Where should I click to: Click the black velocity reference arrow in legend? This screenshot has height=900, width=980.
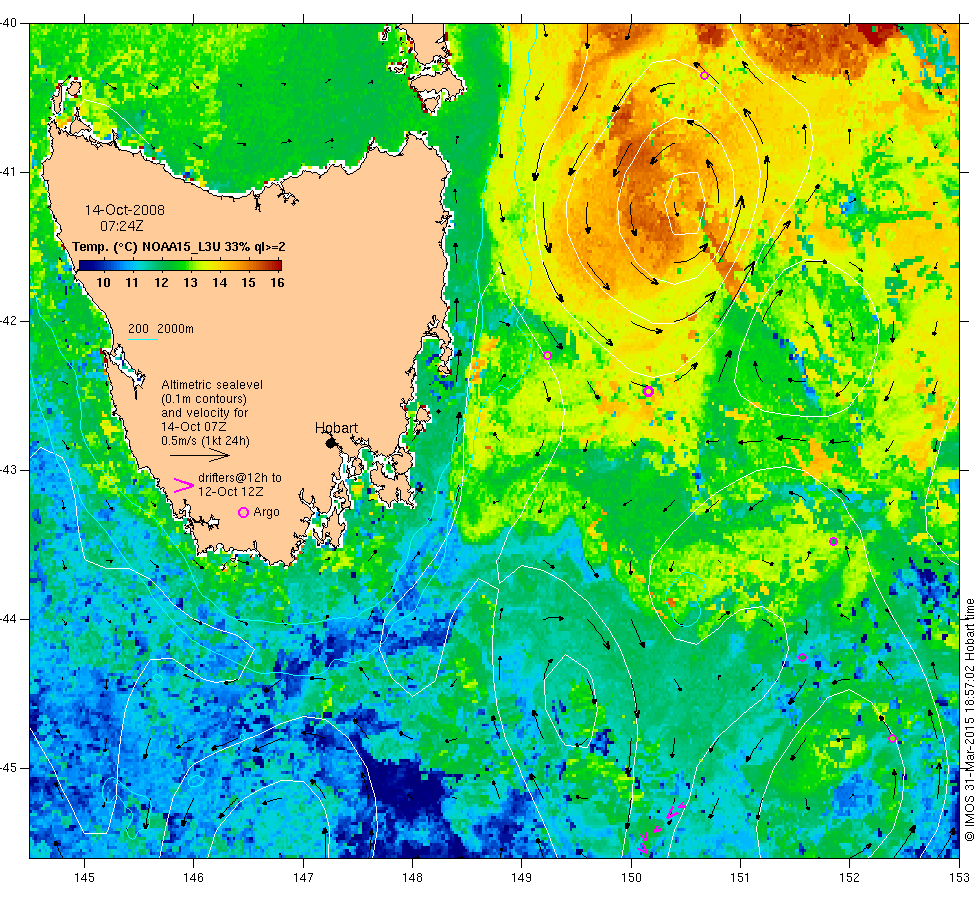200,456
